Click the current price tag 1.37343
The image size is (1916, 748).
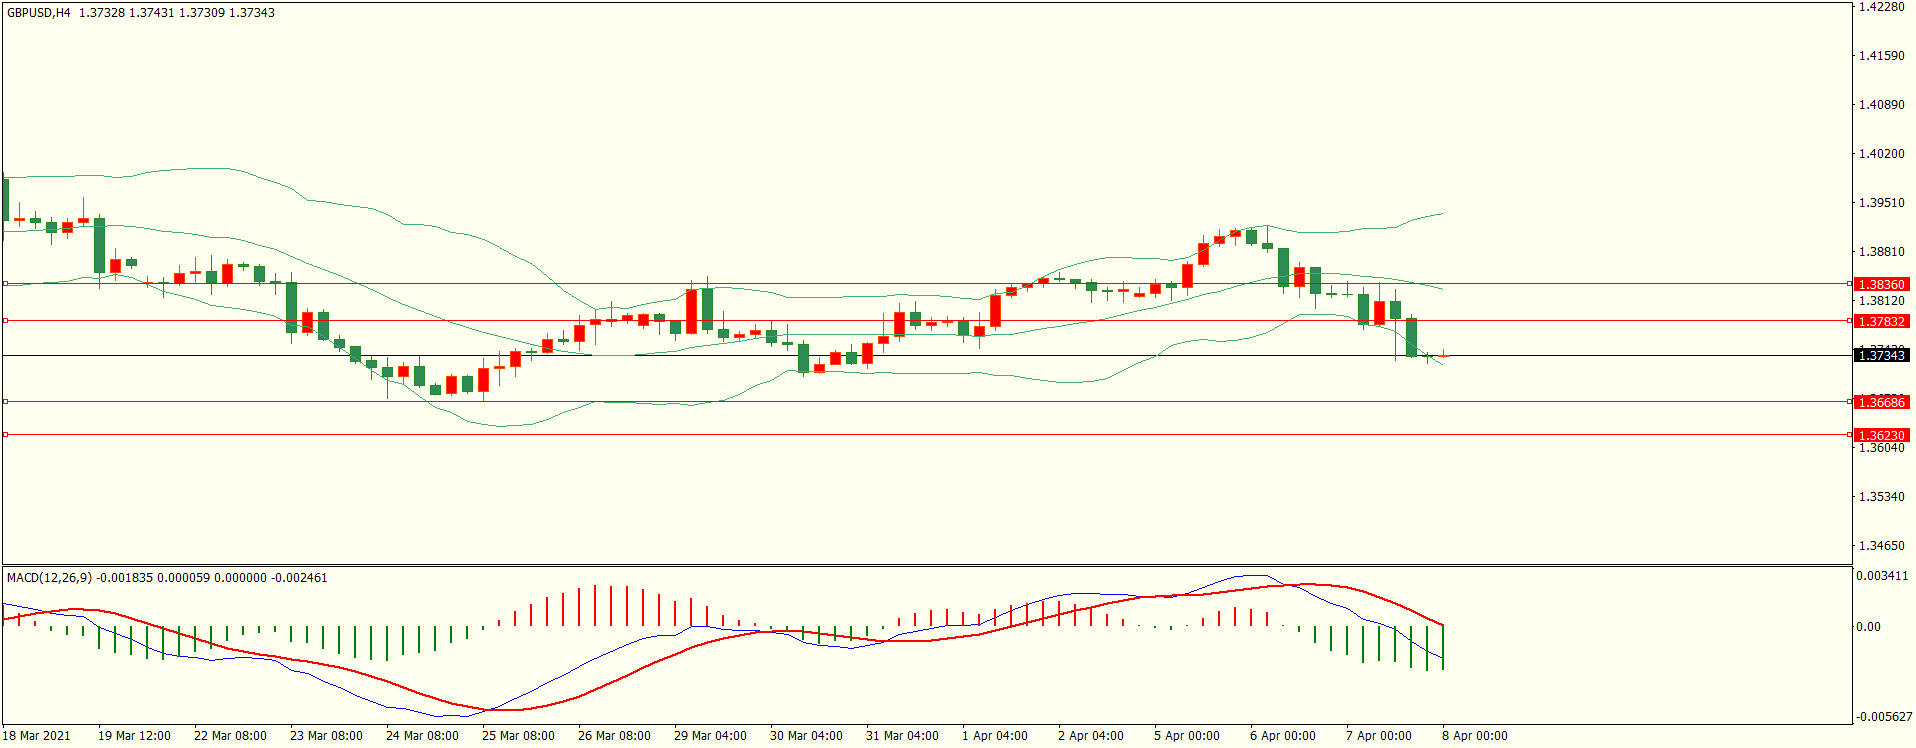point(1881,356)
